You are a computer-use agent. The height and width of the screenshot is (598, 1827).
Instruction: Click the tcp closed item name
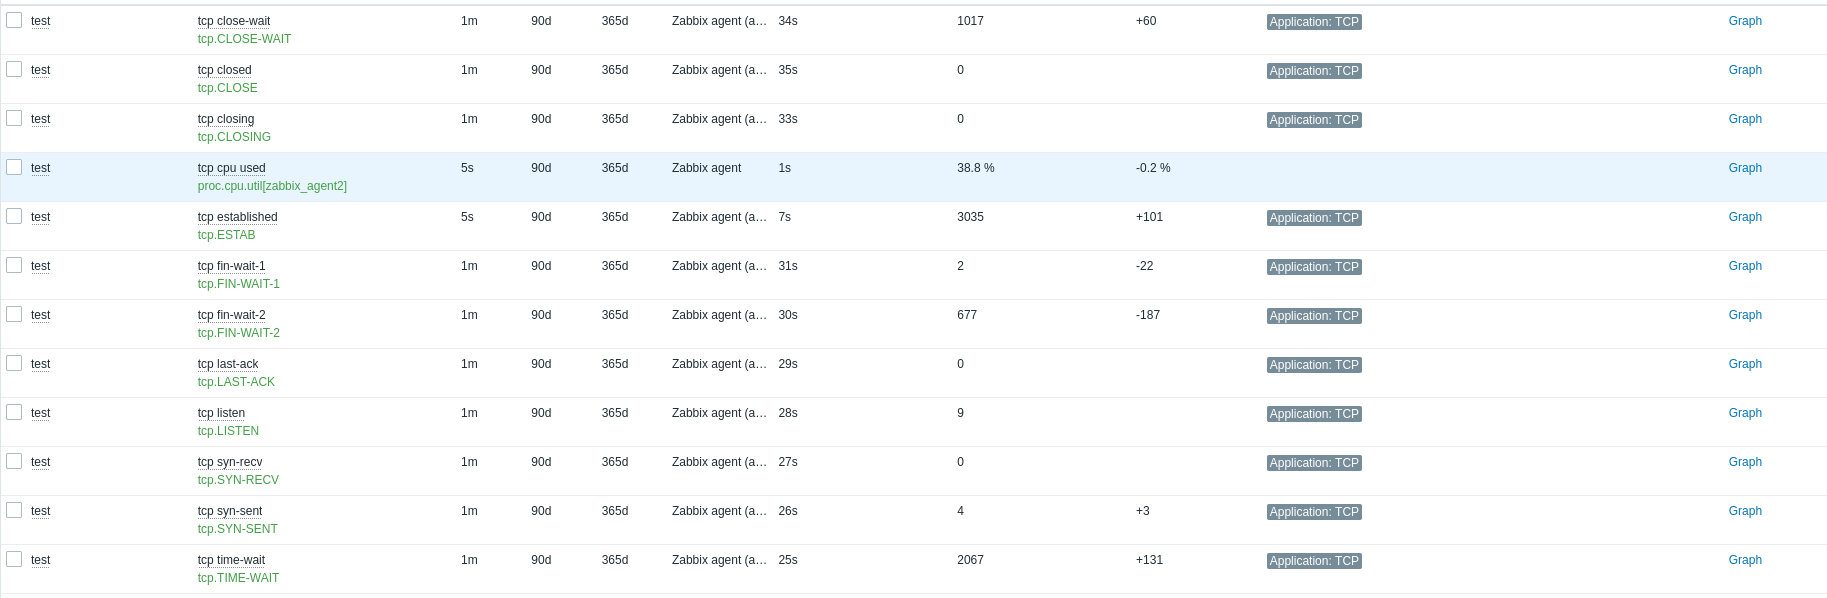tap(224, 70)
